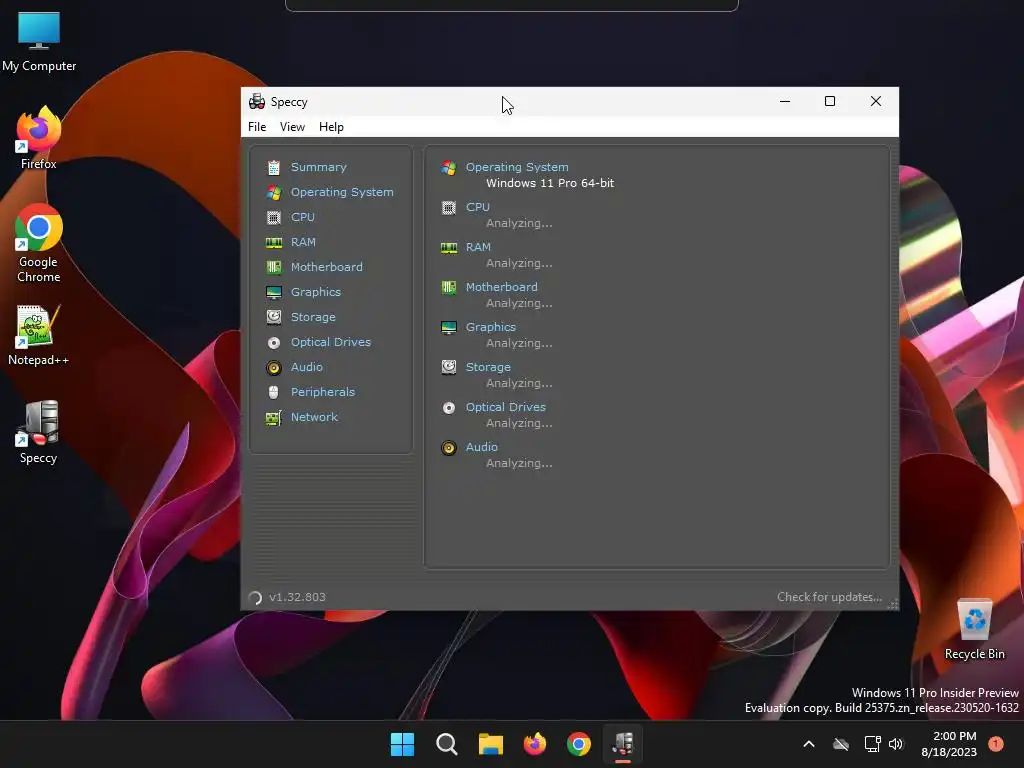Click the Summary icon in sidebar

tap(274, 168)
